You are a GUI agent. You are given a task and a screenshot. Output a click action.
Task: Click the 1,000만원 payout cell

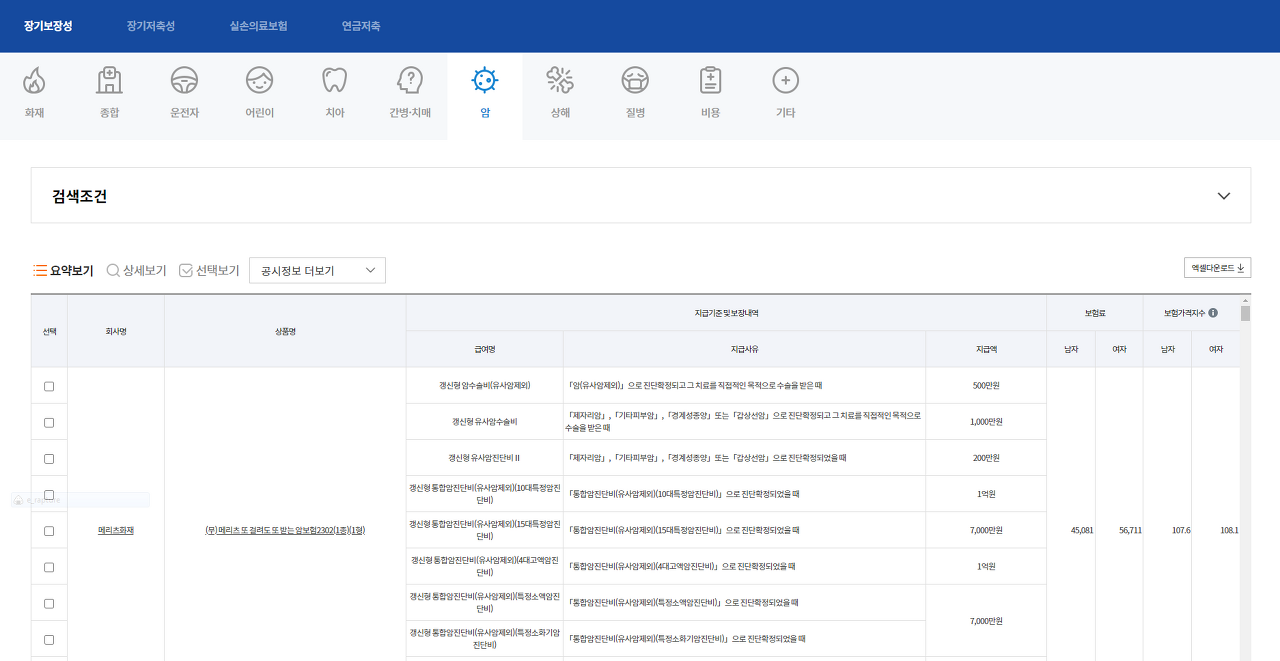986,421
